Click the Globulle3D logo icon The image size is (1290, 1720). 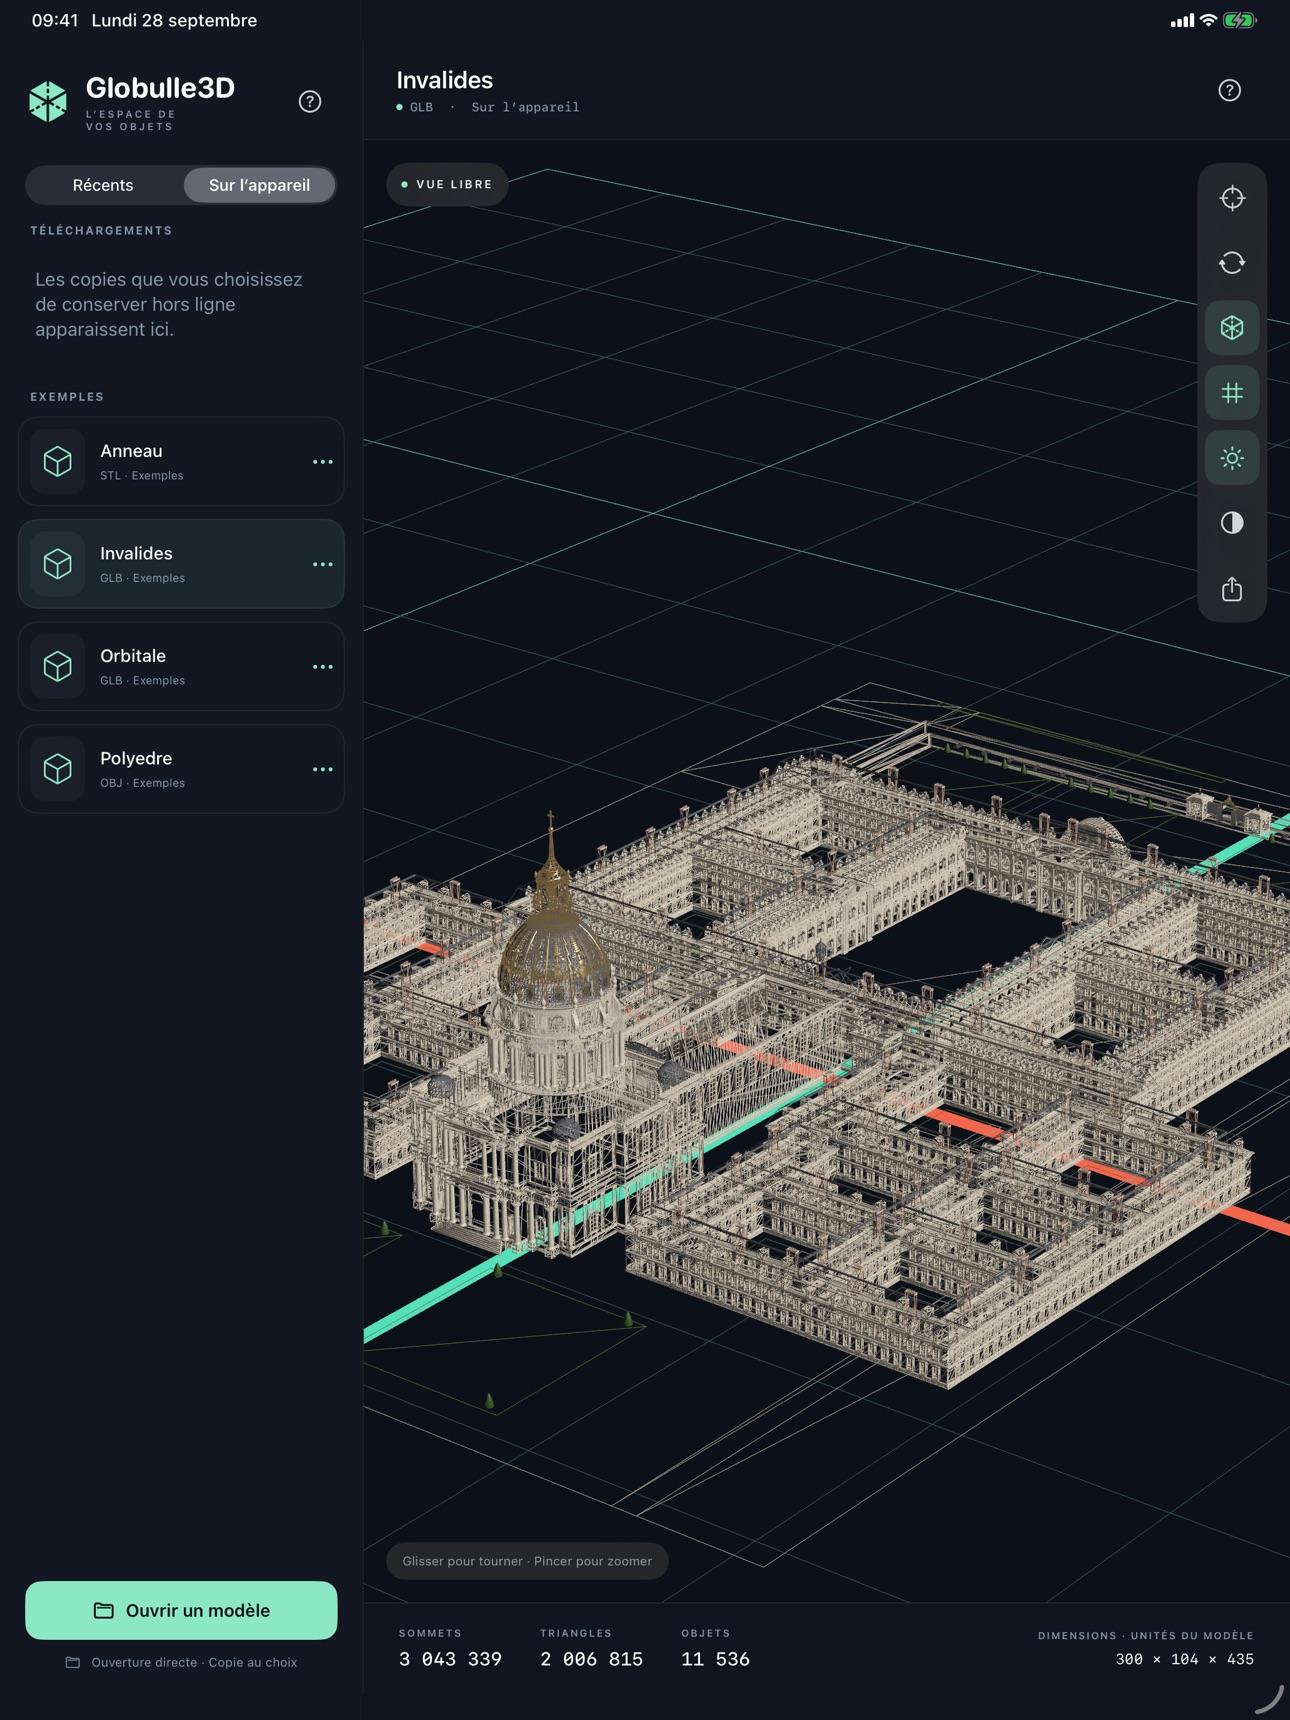click(x=48, y=101)
